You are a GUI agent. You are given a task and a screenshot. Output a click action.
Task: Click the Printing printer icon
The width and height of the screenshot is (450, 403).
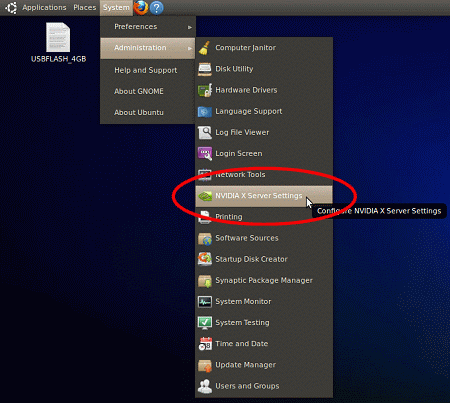pyautogui.click(x=204, y=217)
